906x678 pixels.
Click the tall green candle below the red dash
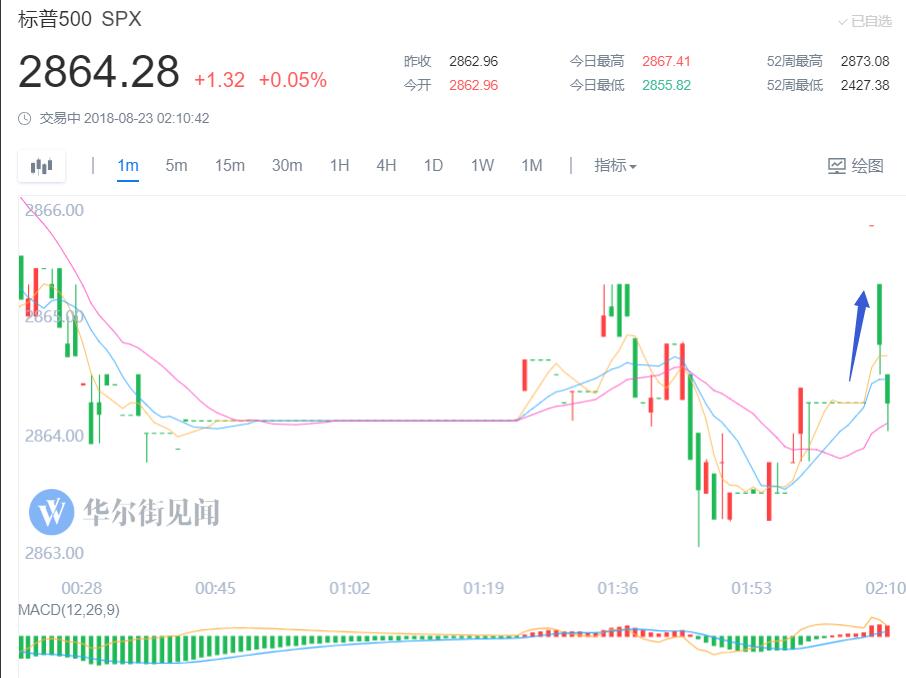pos(880,315)
